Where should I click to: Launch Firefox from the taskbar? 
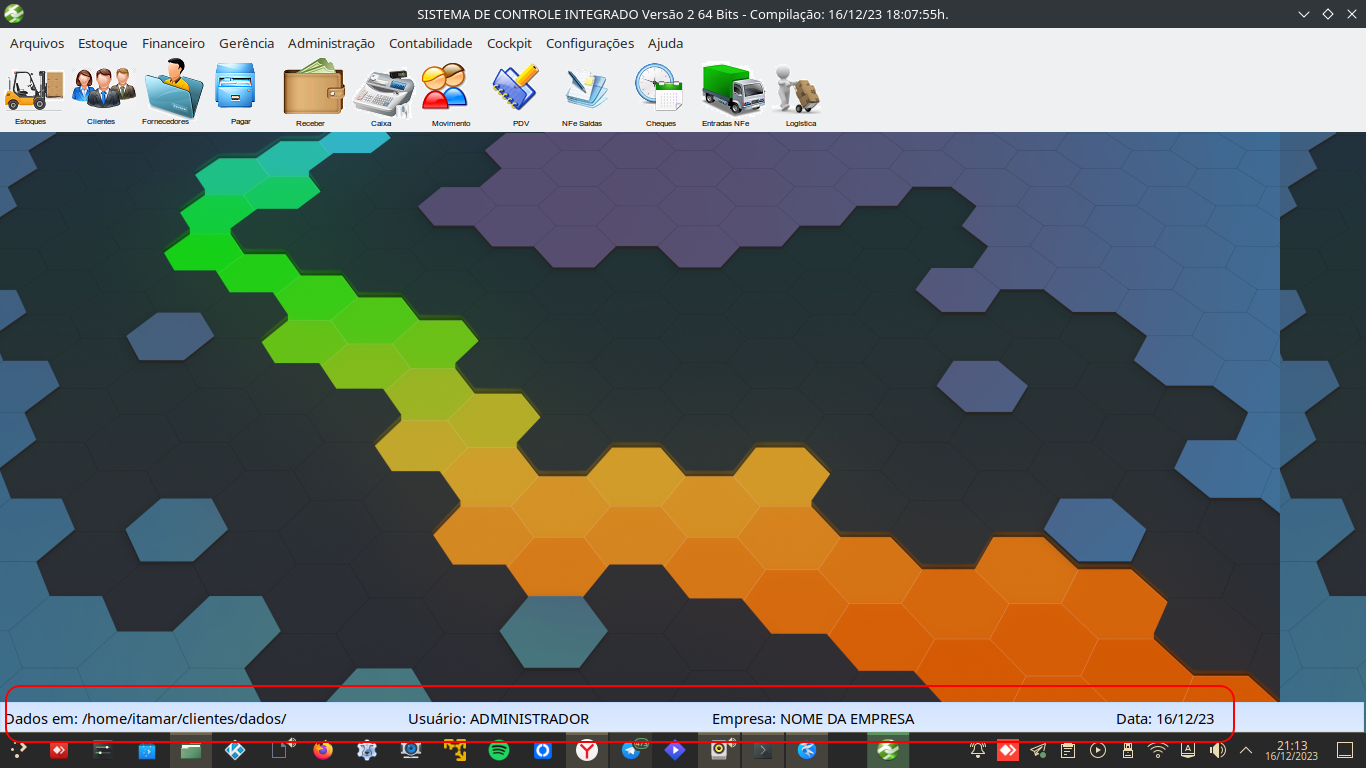(x=323, y=750)
